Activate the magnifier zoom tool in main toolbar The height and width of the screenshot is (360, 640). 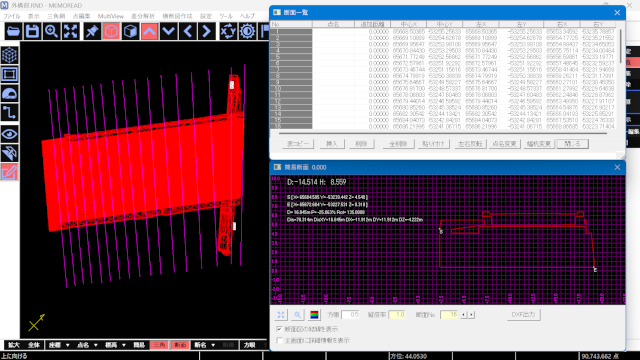(51, 31)
